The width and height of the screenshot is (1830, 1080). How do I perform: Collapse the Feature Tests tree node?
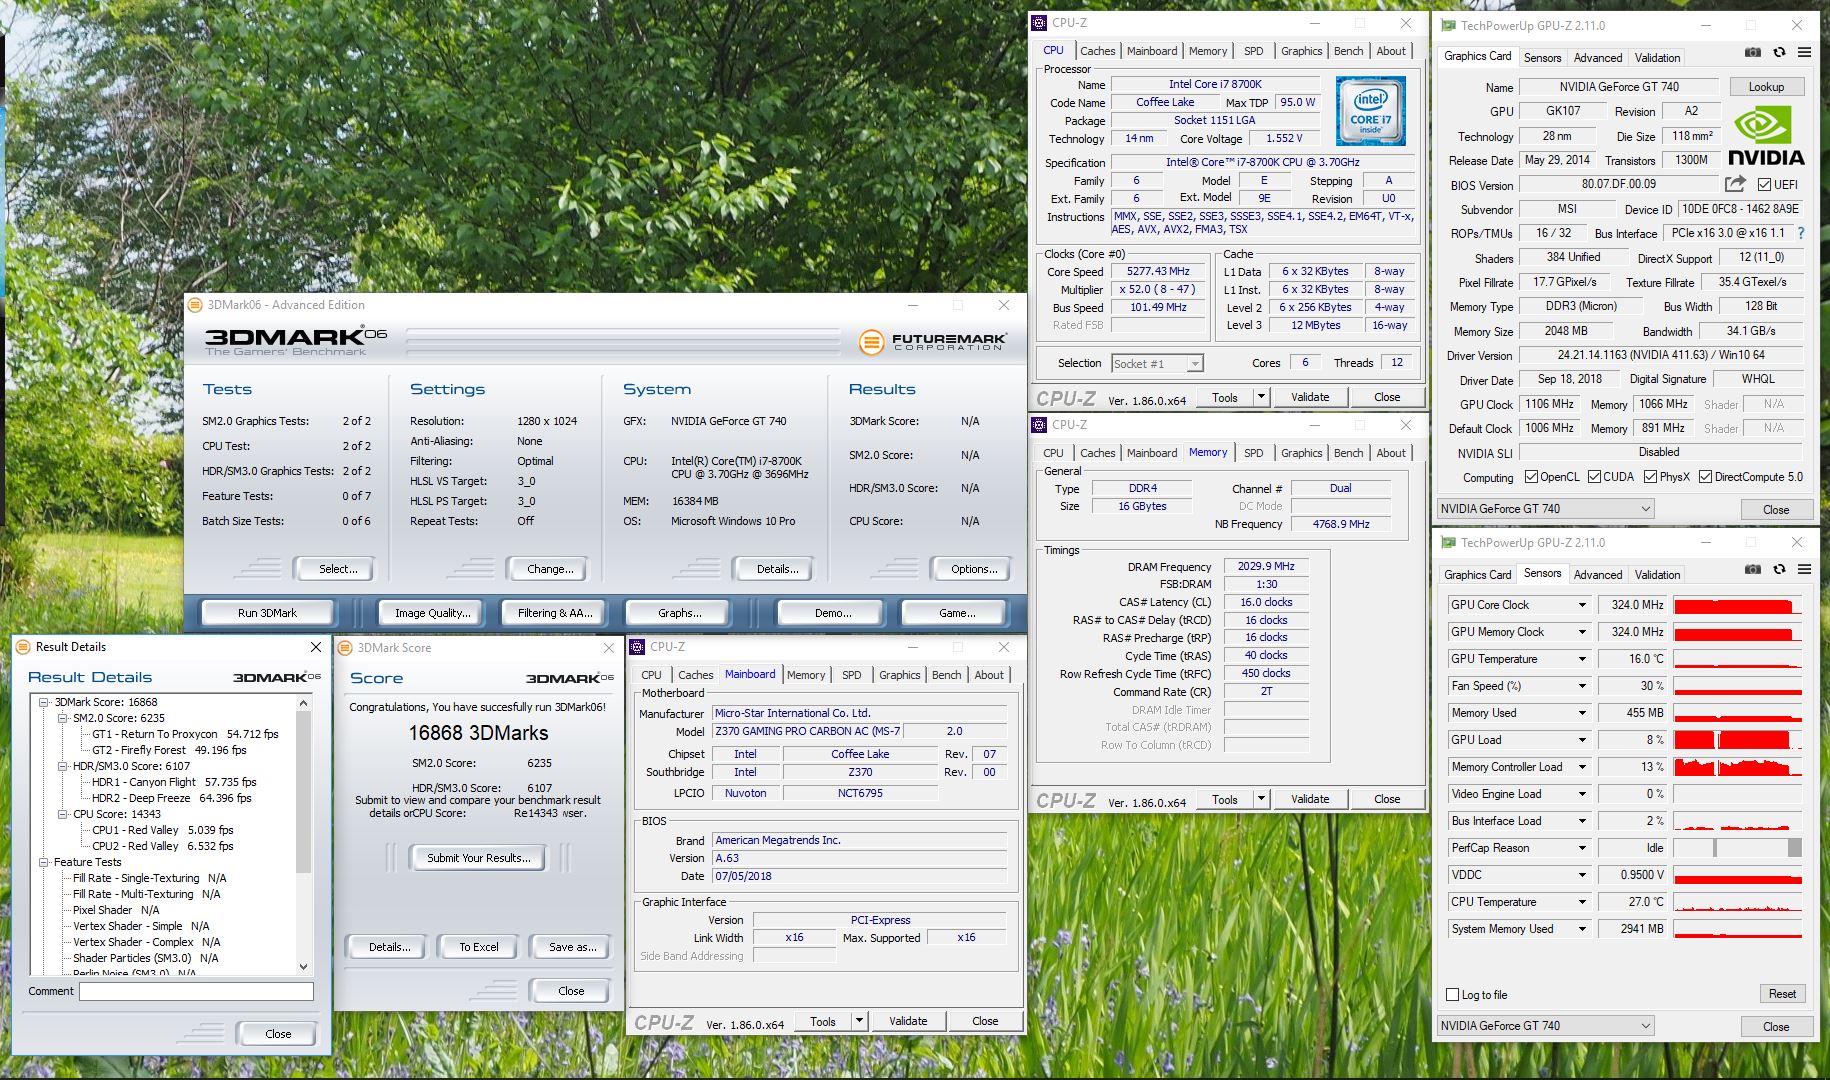(x=44, y=862)
